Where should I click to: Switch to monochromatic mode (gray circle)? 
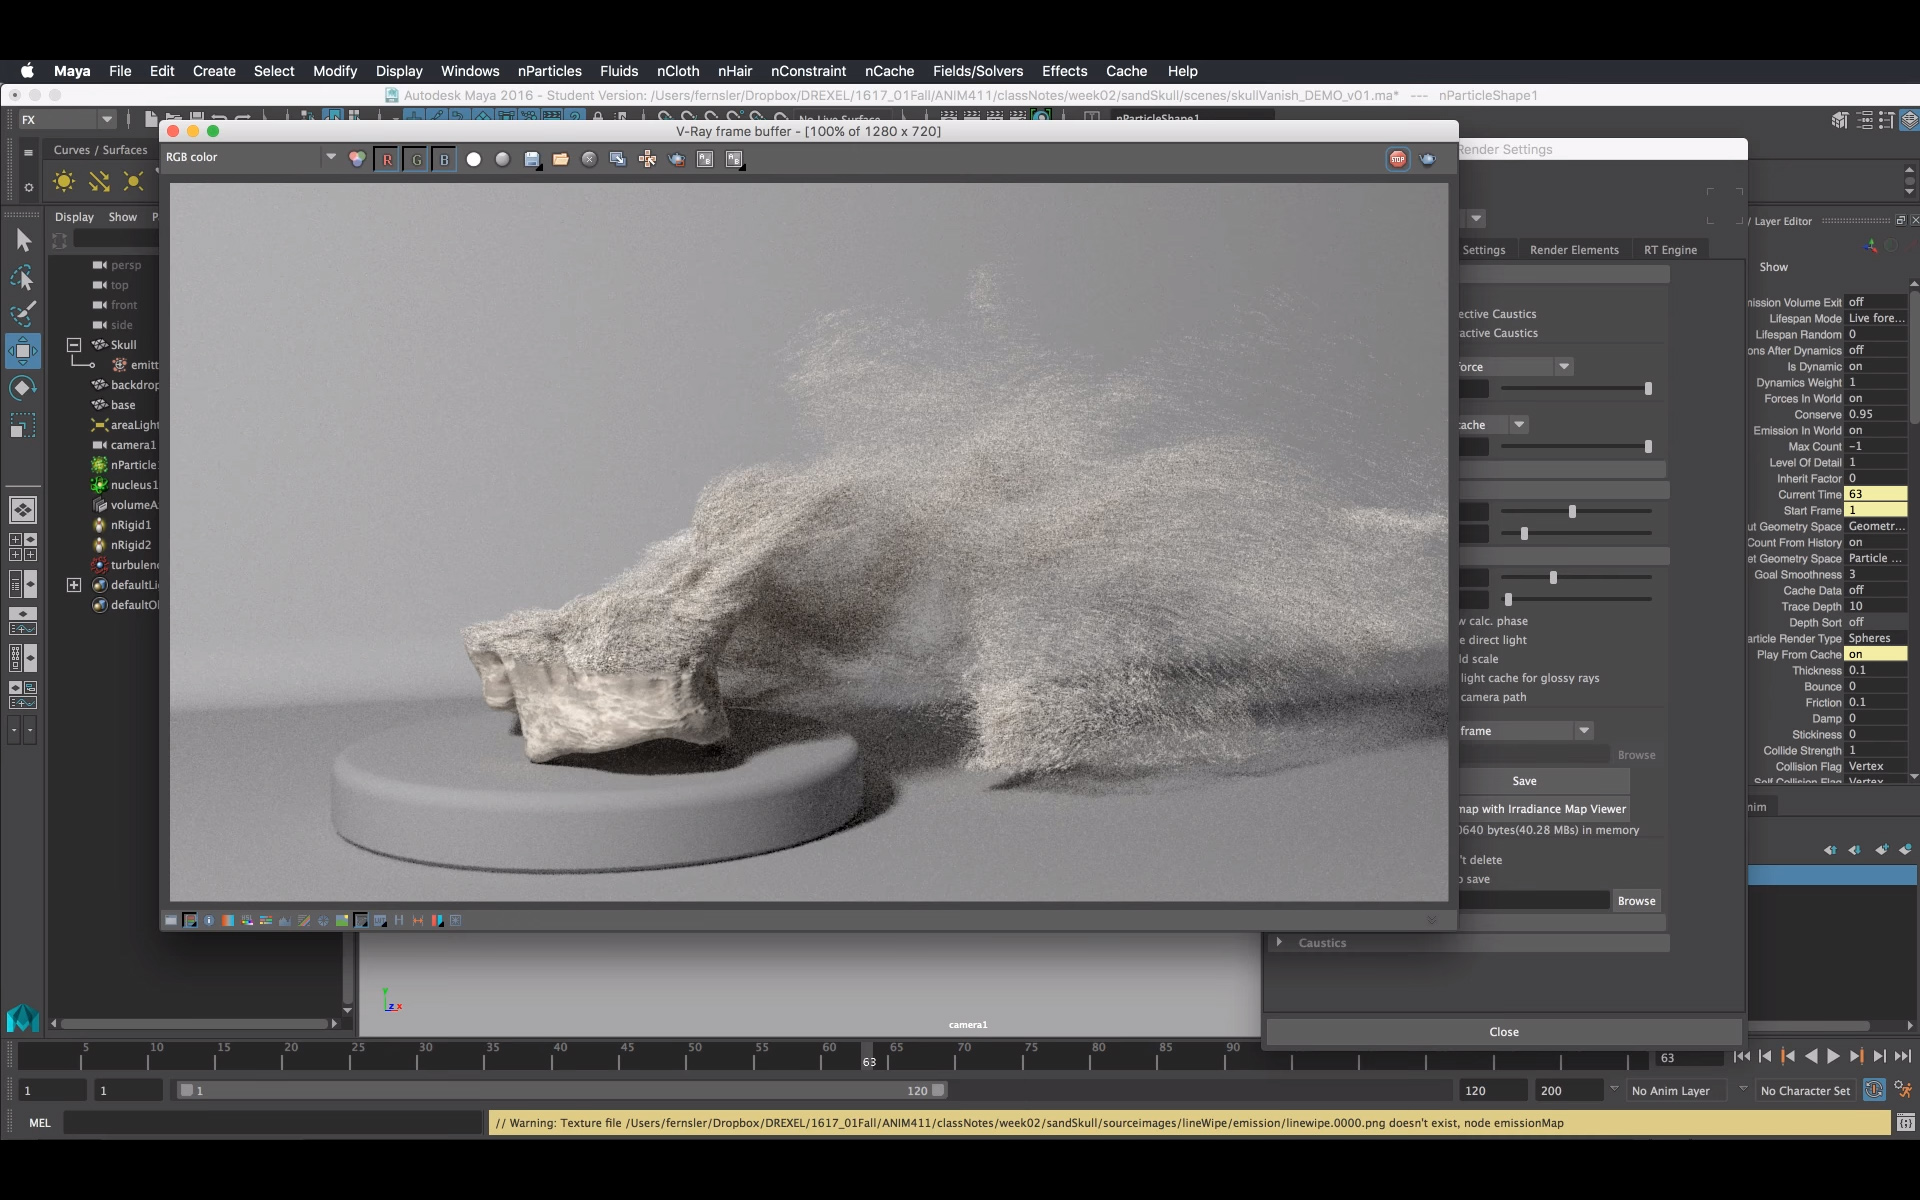pyautogui.click(x=503, y=159)
